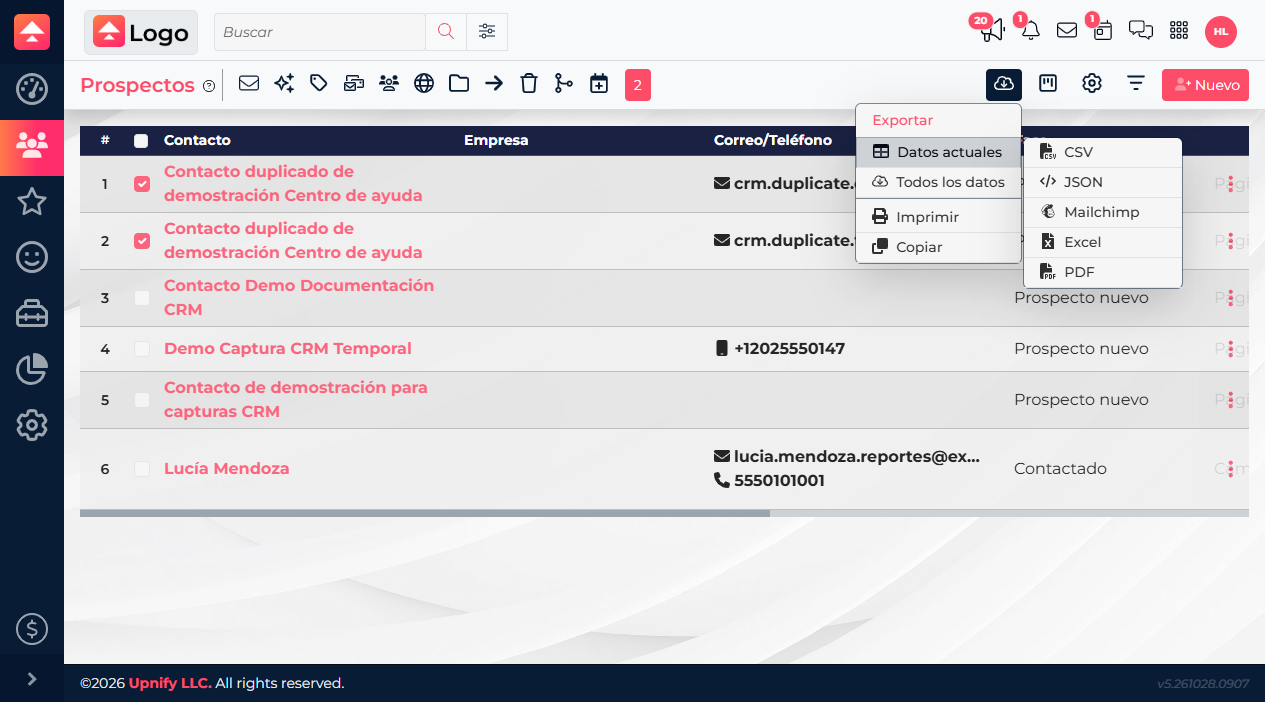The image size is (1265, 702).
Task: Click the AI sparkles toolbar icon
Action: [x=284, y=84]
